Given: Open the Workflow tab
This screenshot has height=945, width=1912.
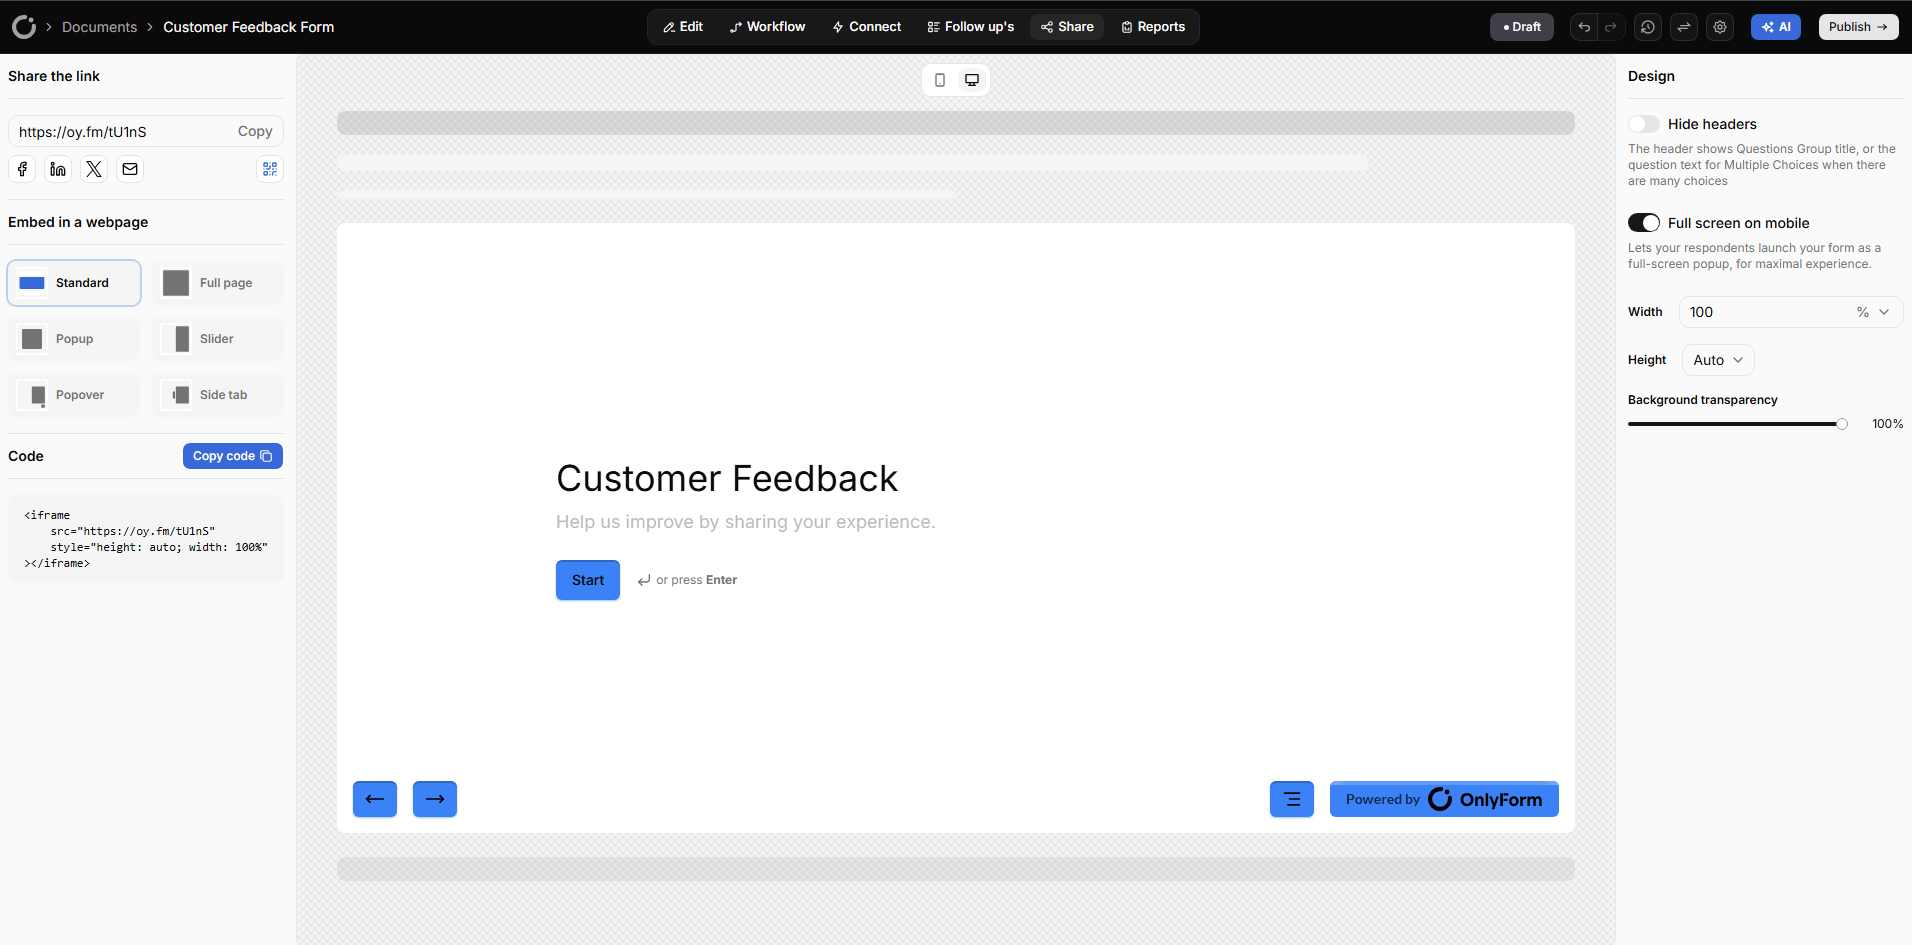Looking at the screenshot, I should [x=768, y=27].
